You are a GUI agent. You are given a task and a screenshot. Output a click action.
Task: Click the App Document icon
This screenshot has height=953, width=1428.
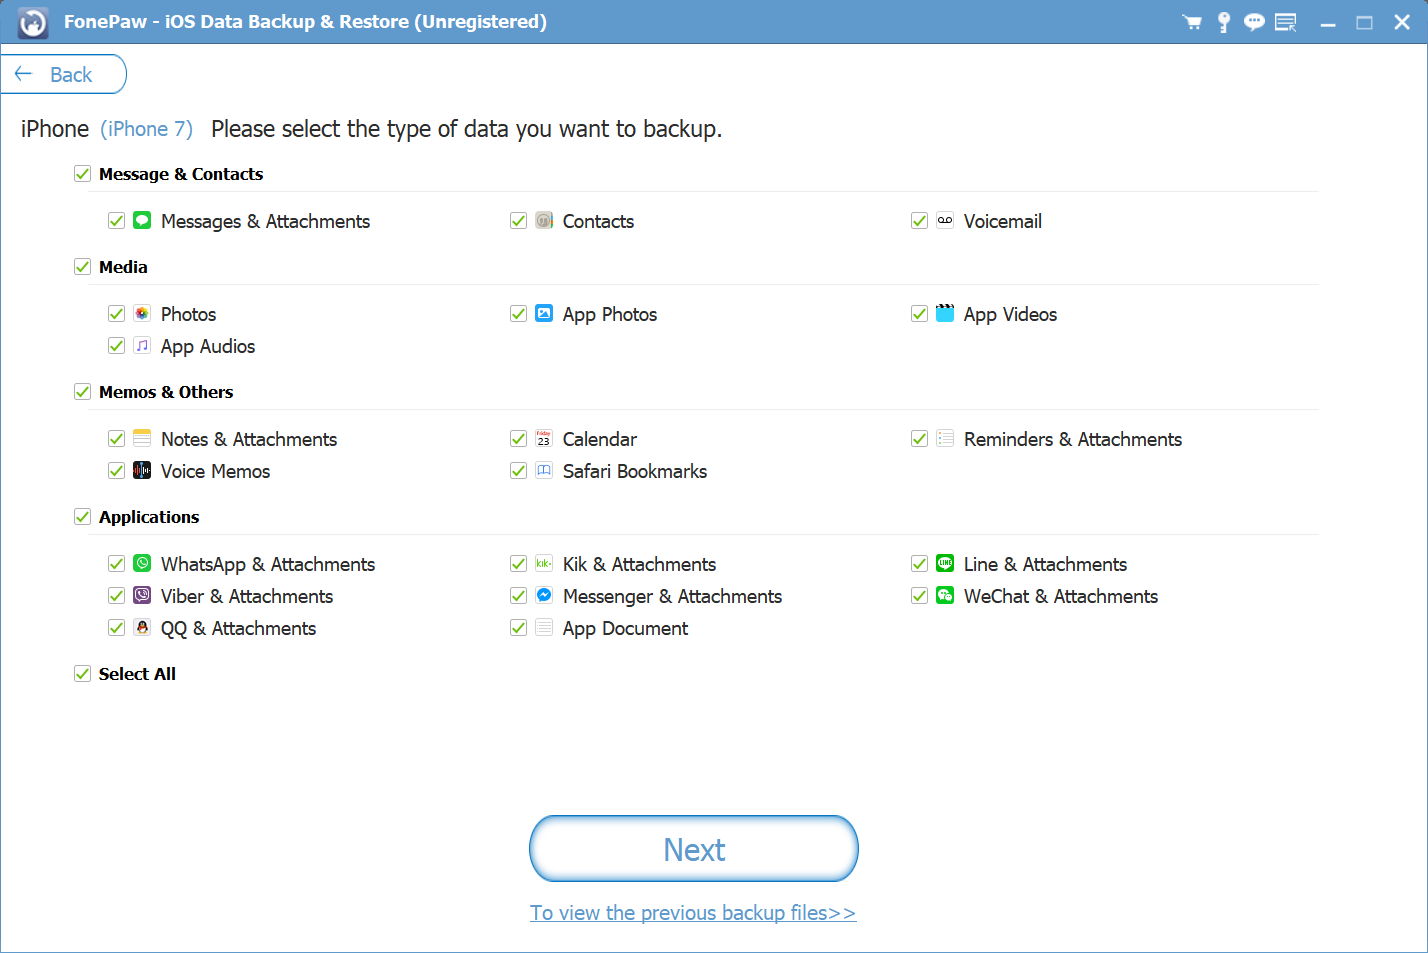click(x=544, y=627)
